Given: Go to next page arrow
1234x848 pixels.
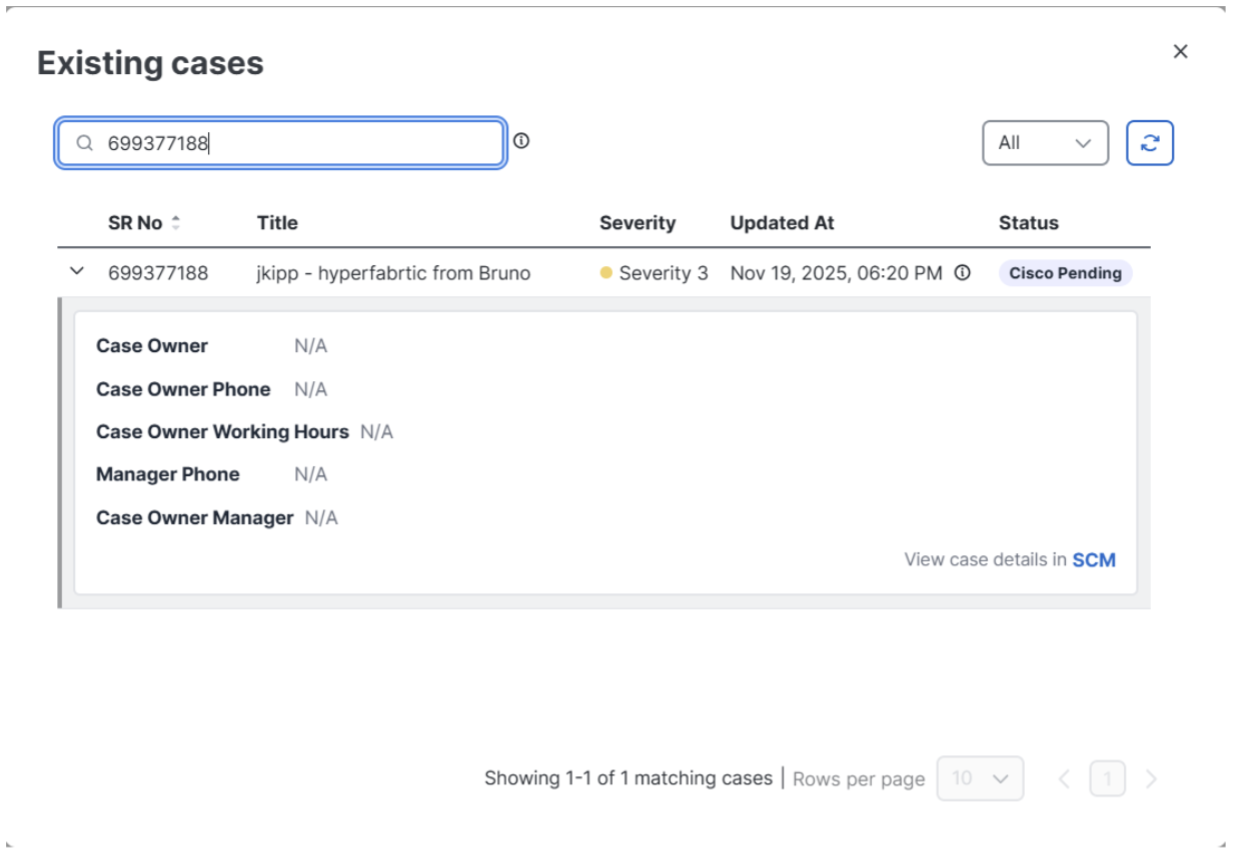Looking at the screenshot, I should 1150,779.
